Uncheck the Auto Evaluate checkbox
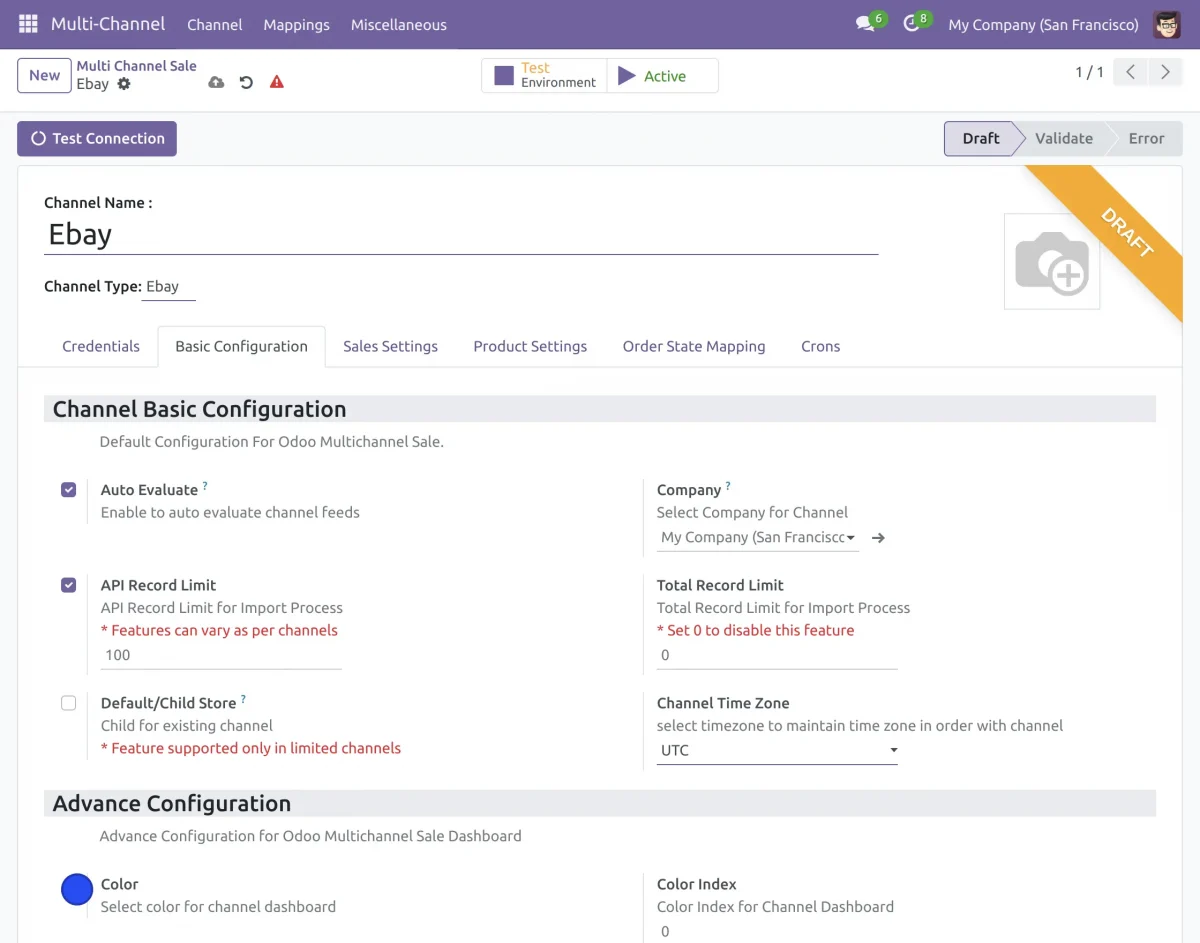The width and height of the screenshot is (1200, 943). (x=69, y=490)
